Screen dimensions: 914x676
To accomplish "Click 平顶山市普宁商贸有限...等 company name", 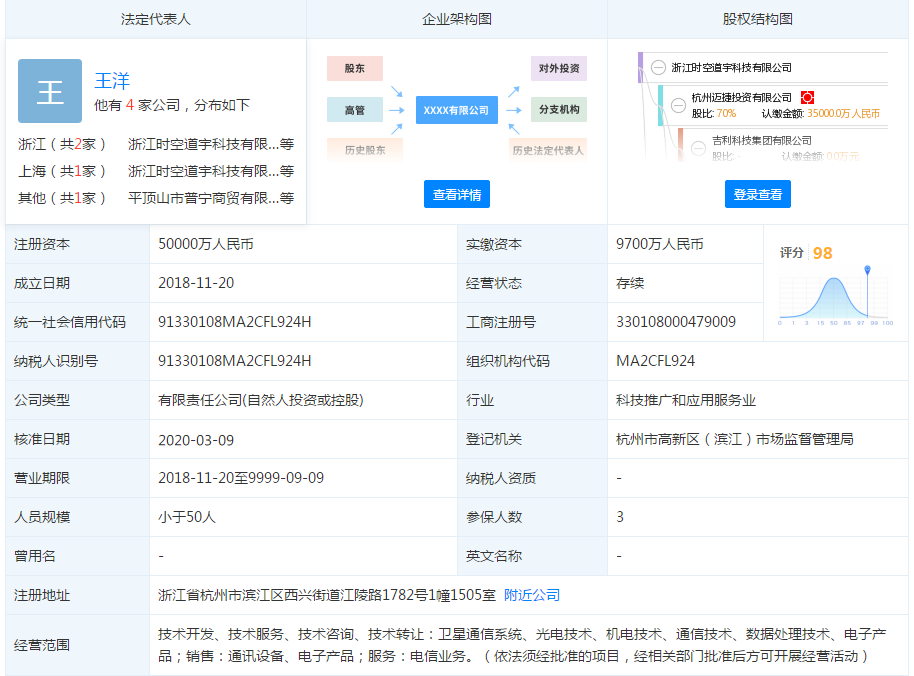I will [x=211, y=198].
